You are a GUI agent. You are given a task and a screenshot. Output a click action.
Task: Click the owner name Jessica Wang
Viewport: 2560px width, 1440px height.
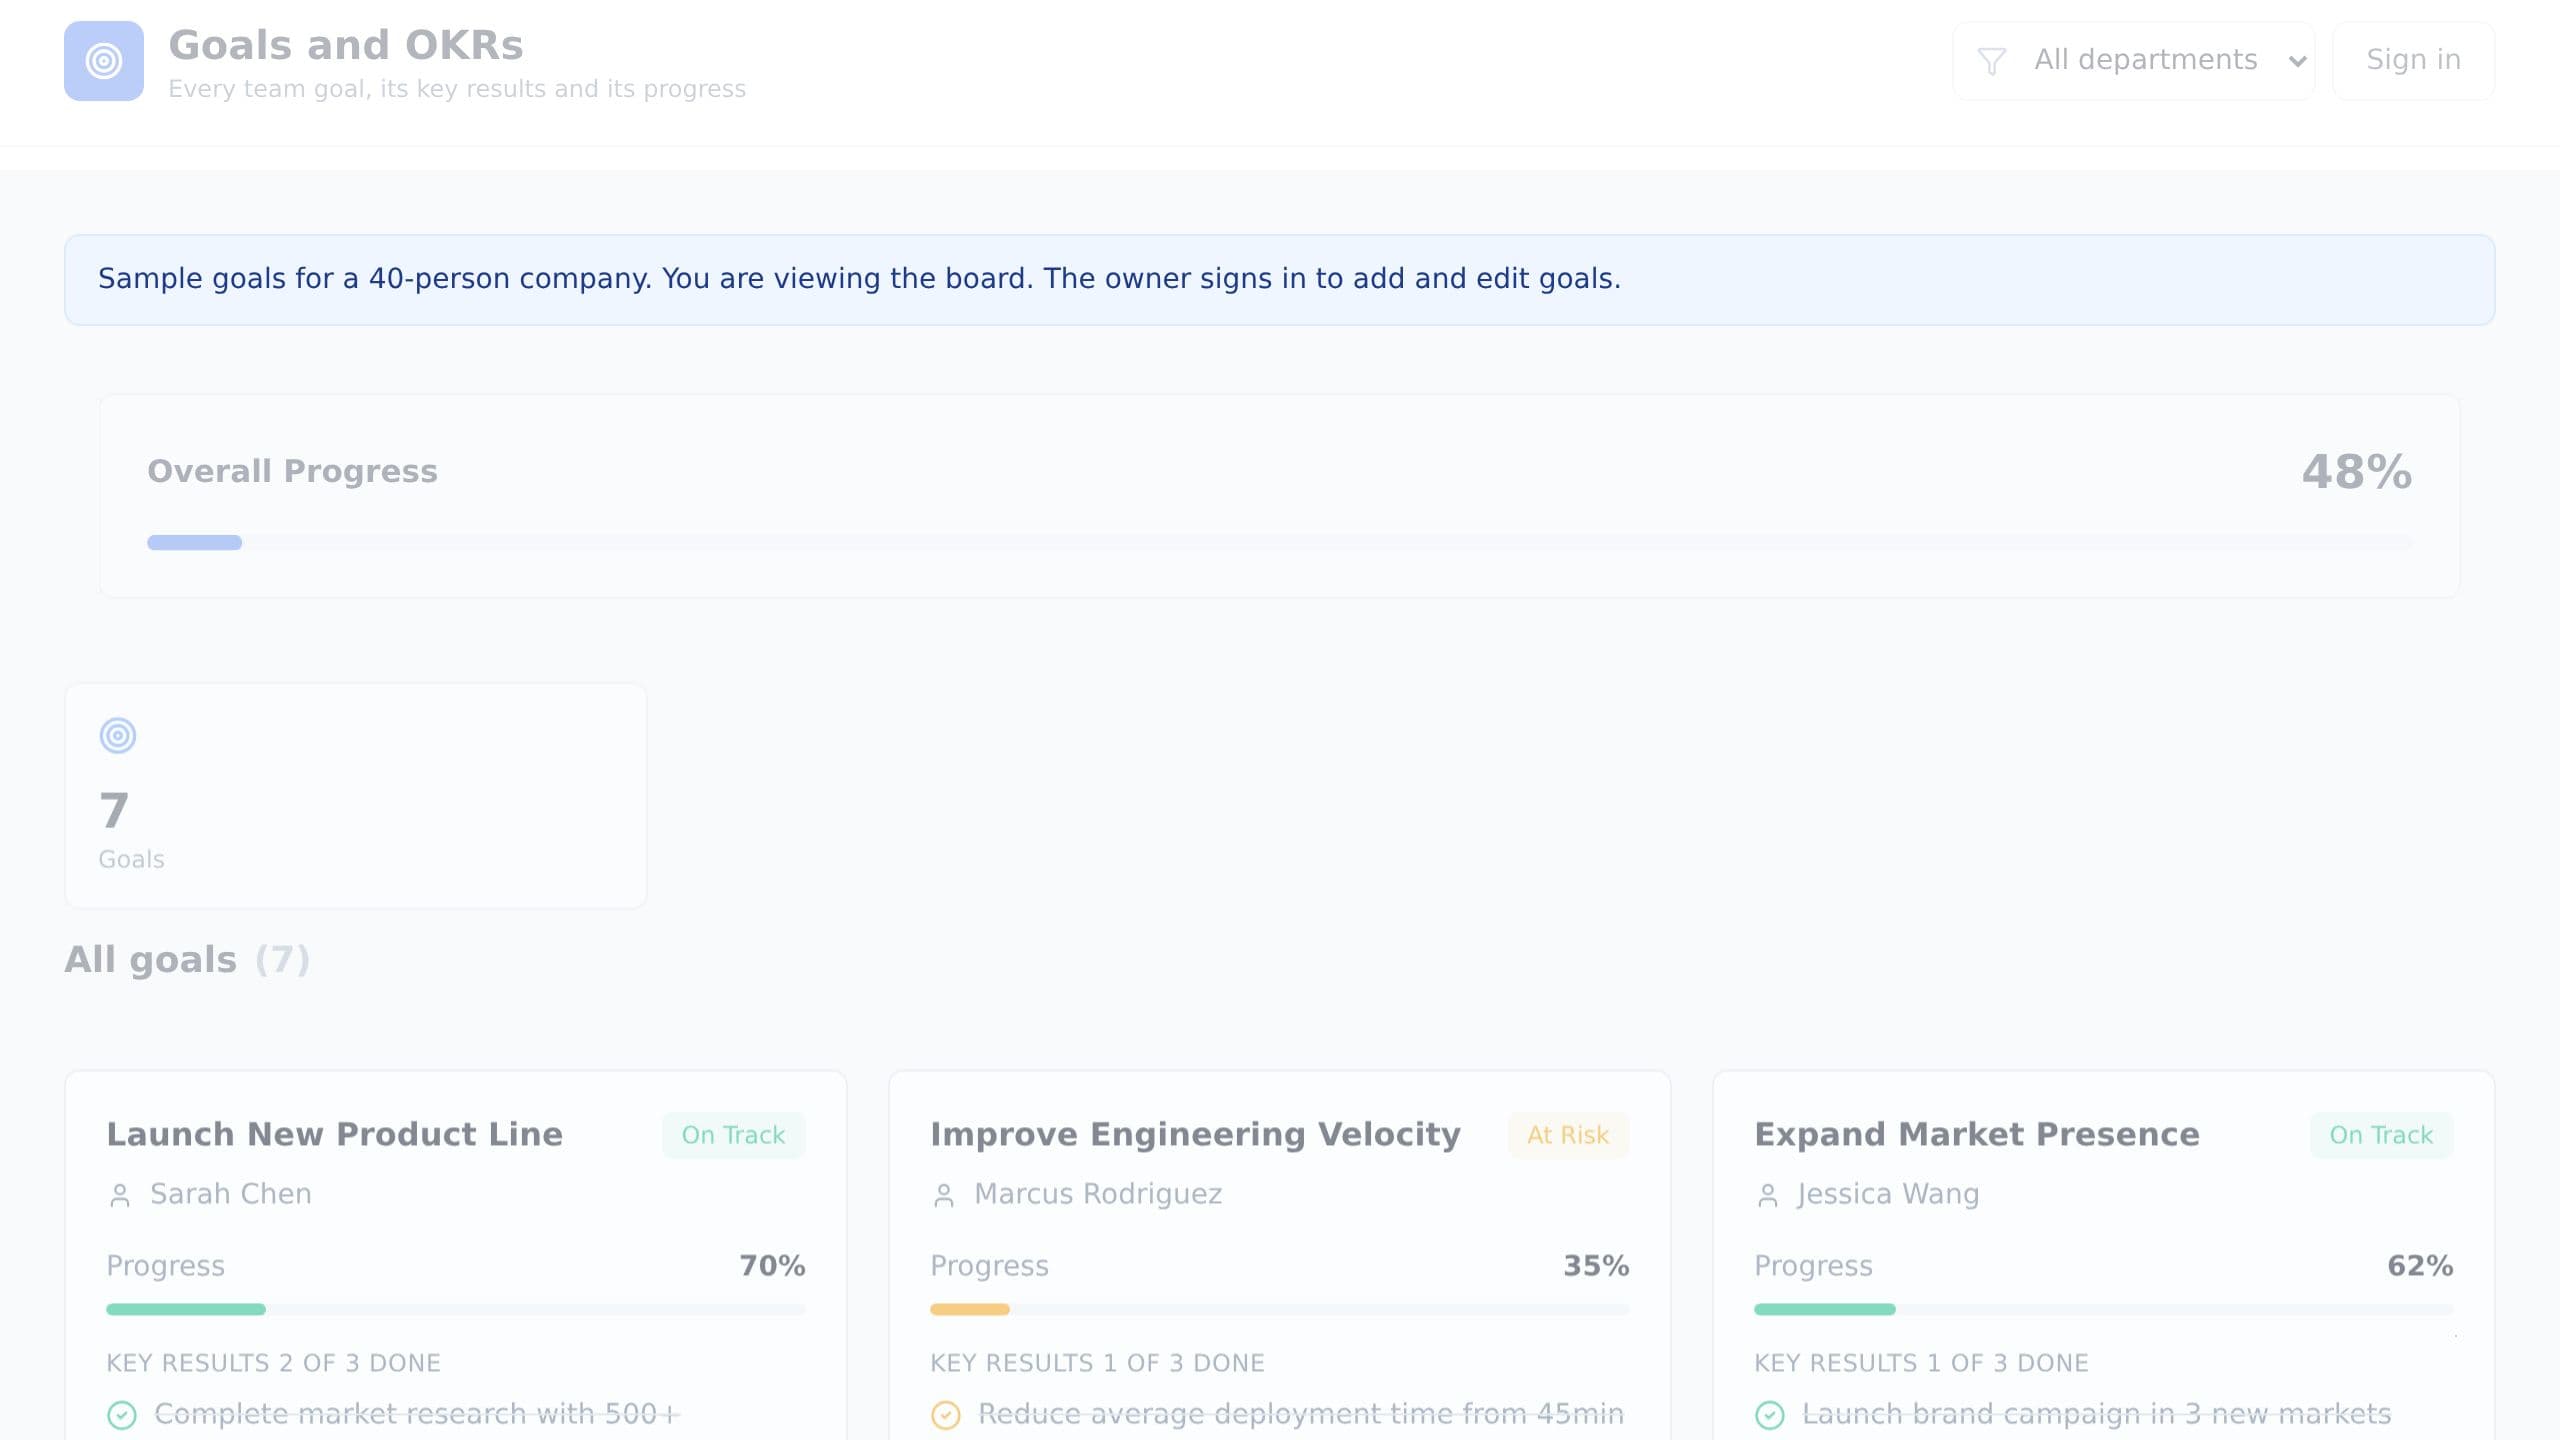click(1888, 1194)
